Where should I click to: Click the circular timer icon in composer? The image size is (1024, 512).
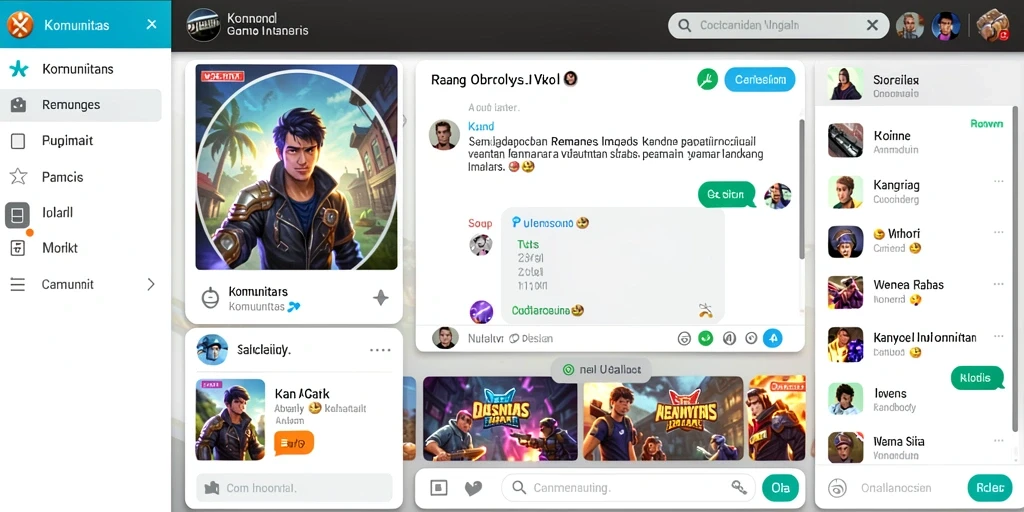pyautogui.click(x=751, y=338)
